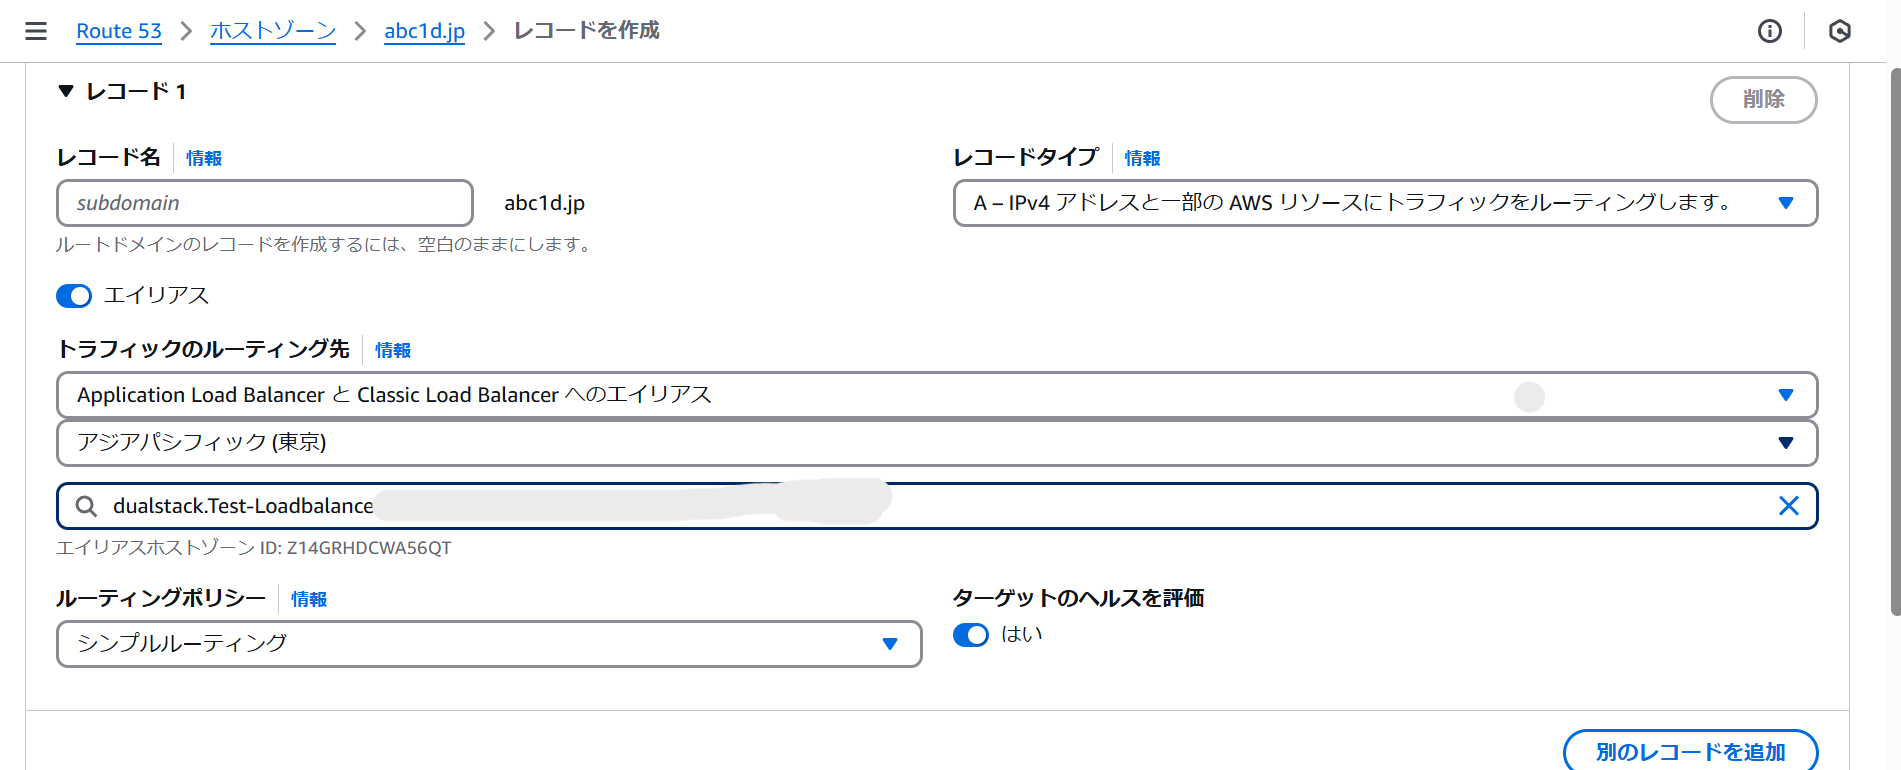Go to Route 53 breadcrumb

pos(119,31)
